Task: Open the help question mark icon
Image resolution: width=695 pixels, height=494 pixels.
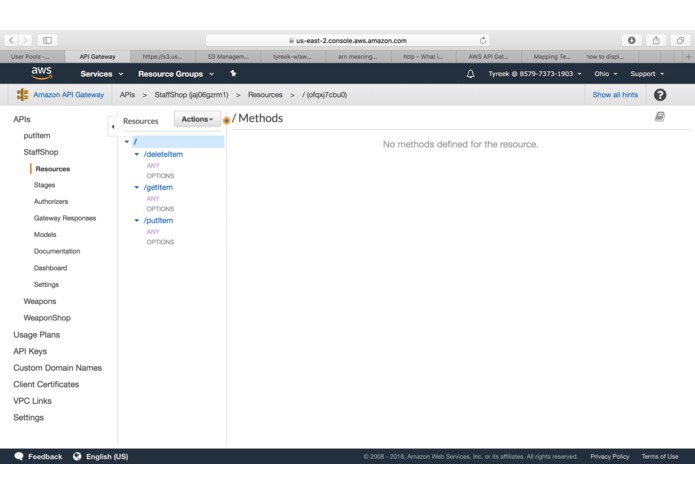Action: 660,95
